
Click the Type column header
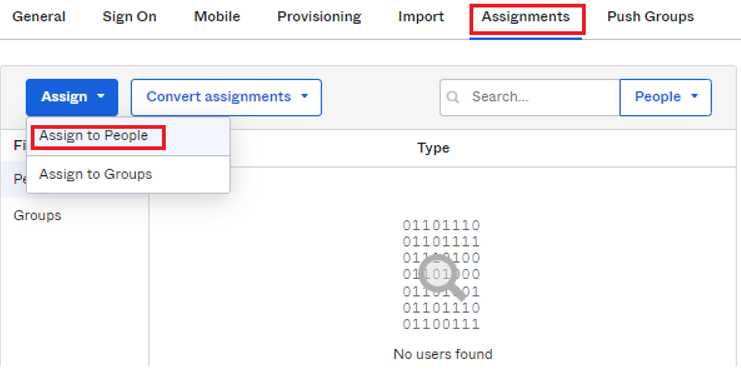click(x=433, y=148)
